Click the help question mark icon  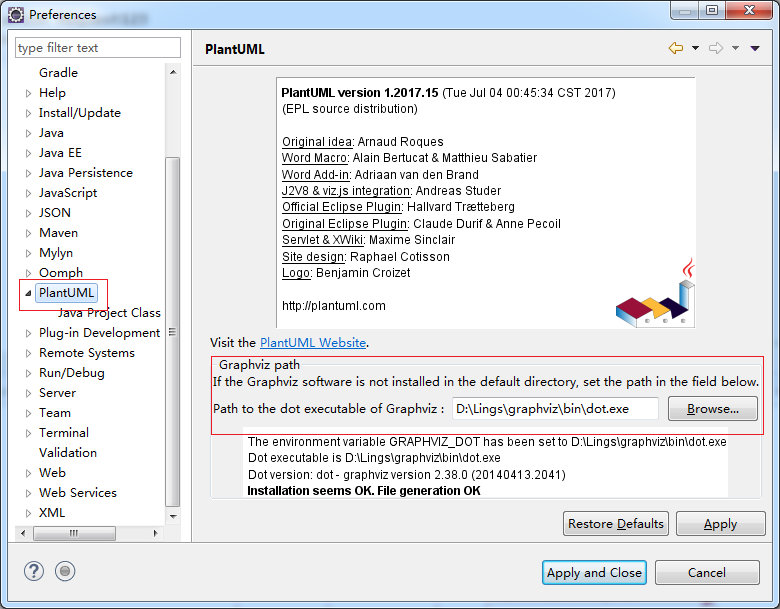click(34, 571)
